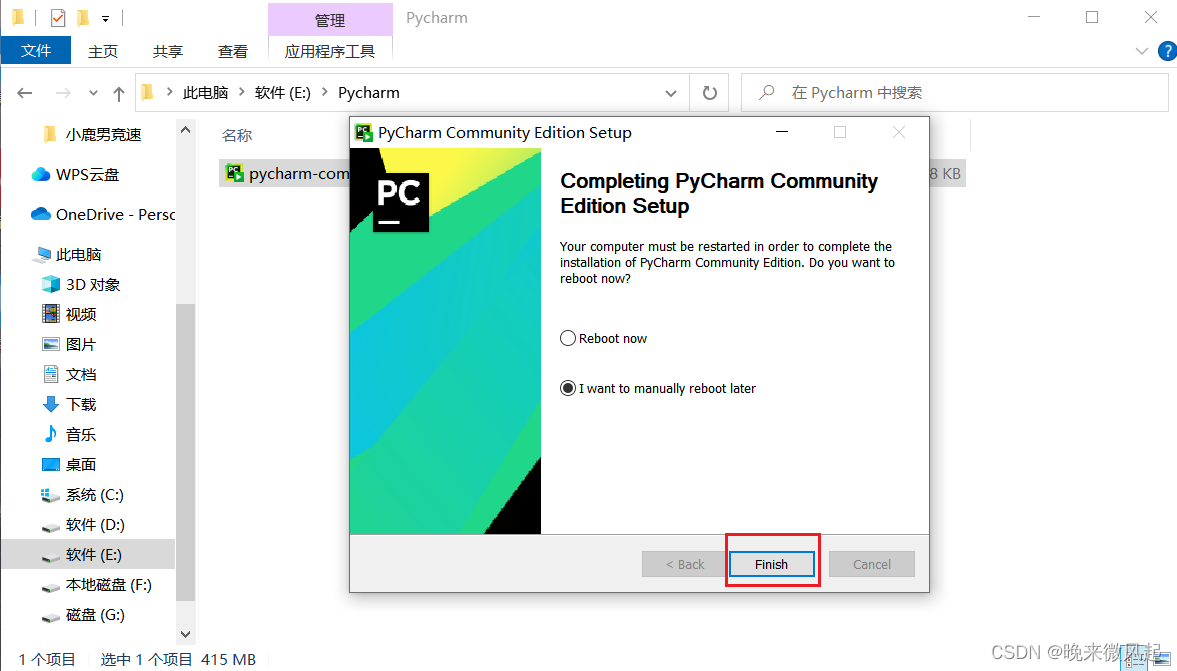Image resolution: width=1177 pixels, height=671 pixels.
Task: Refresh the Pycharm folder view
Action: [709, 93]
